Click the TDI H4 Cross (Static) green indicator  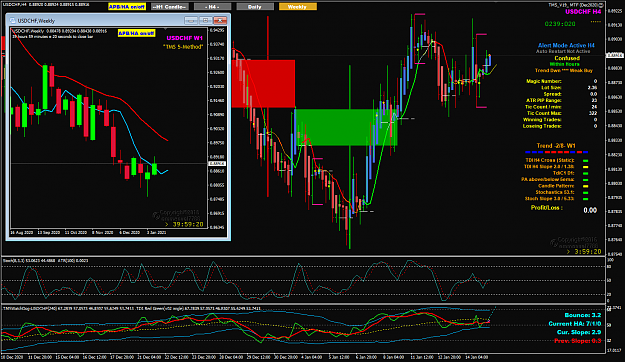[586, 161]
